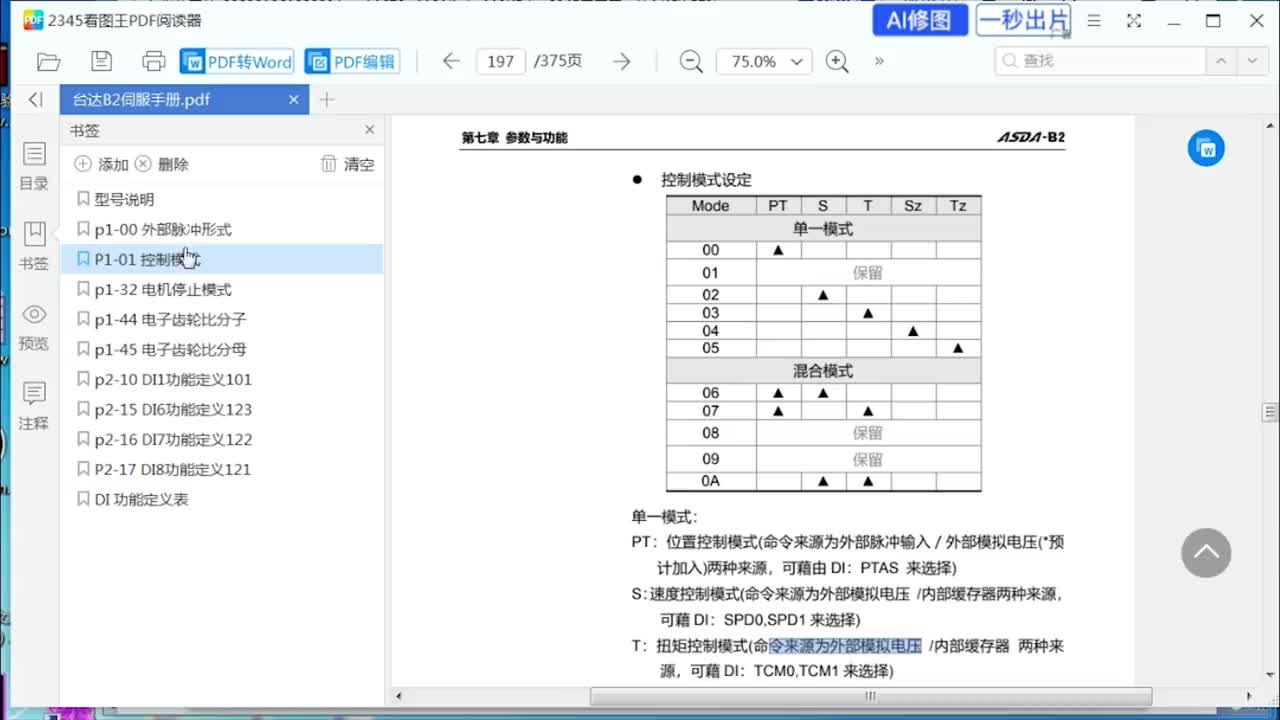
Task: Click the 控制模式设定 heading text
Action: [x=706, y=180]
